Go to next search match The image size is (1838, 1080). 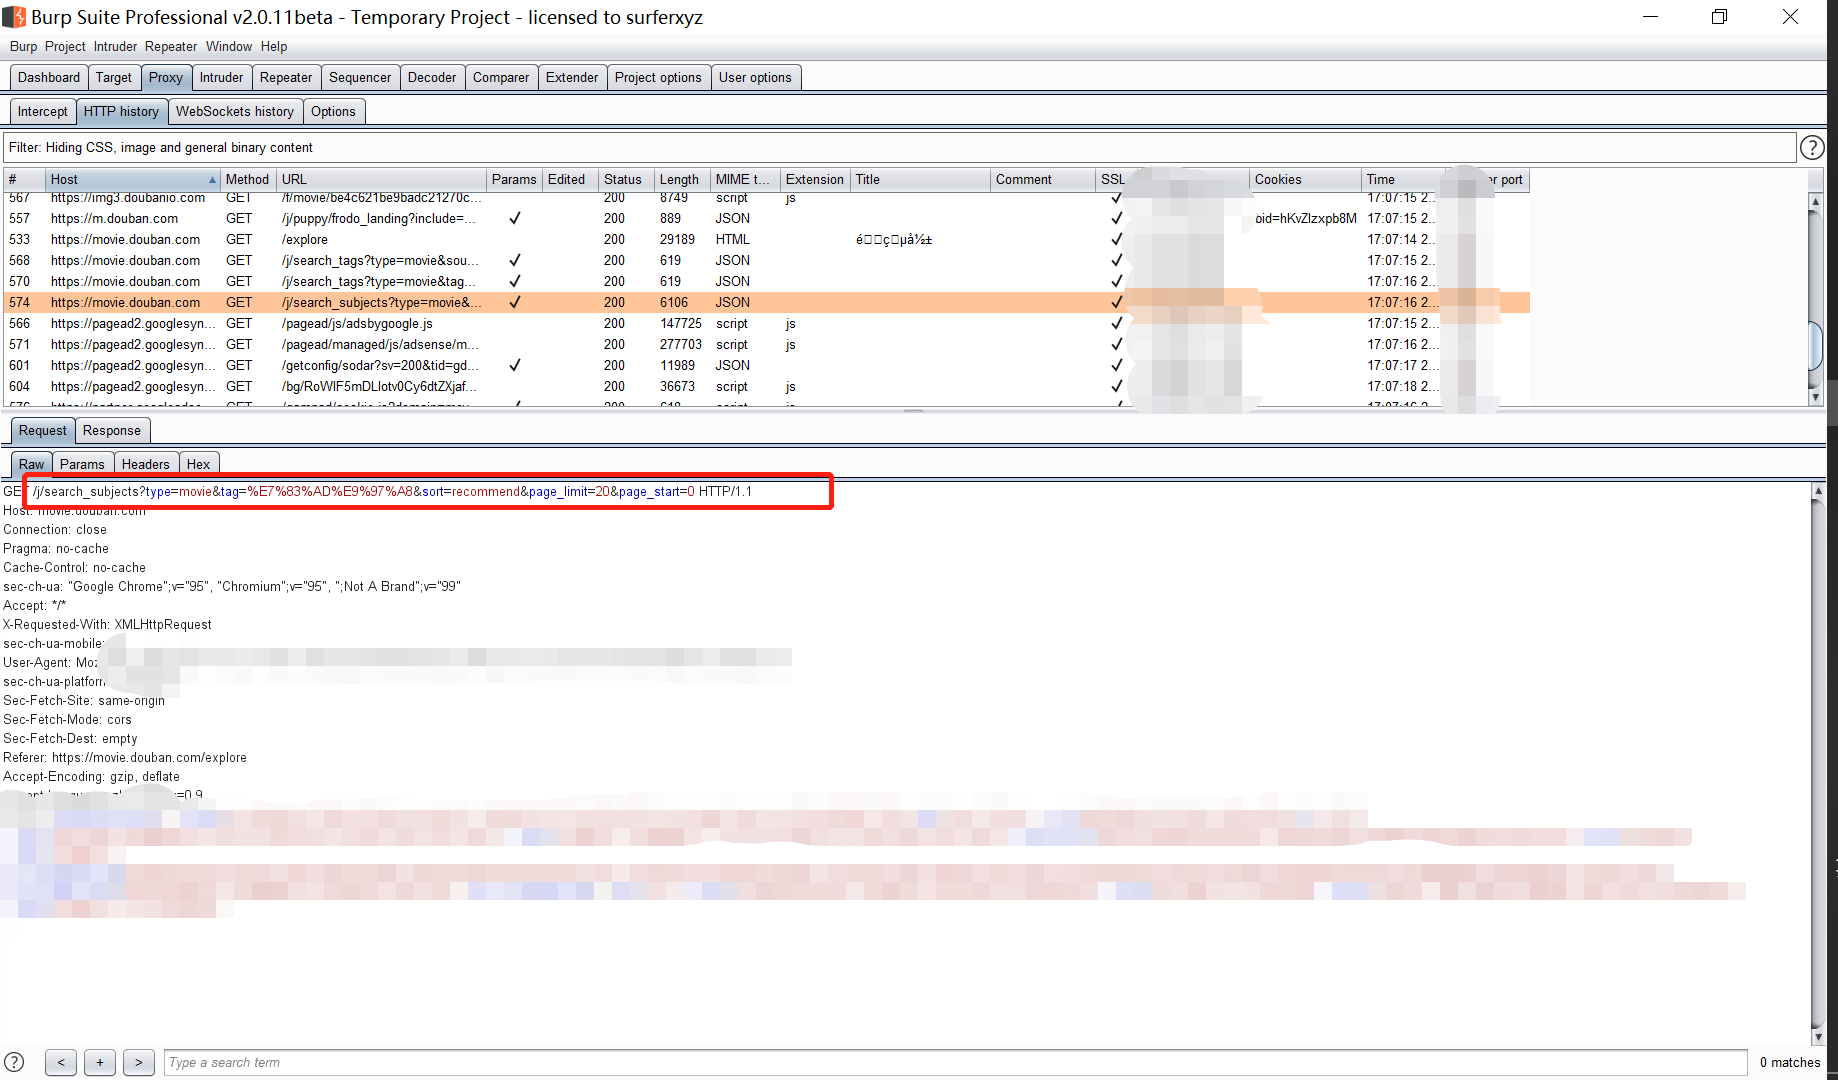click(x=139, y=1062)
